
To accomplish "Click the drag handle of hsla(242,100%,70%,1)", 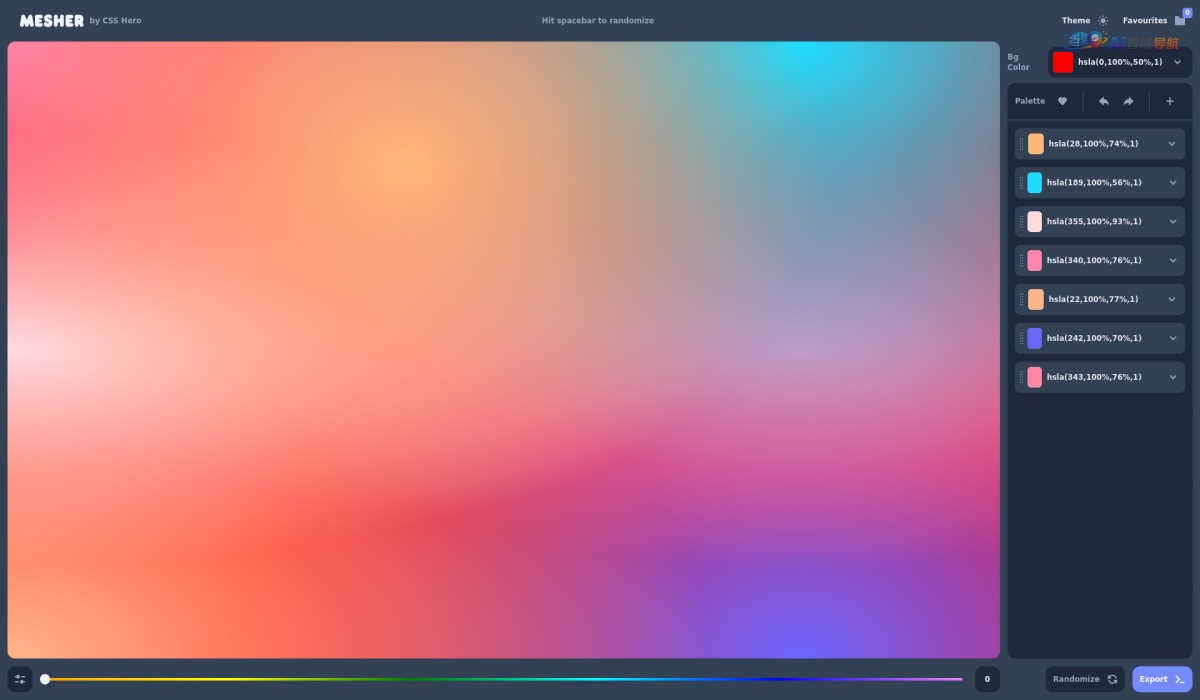I will 1021,338.
